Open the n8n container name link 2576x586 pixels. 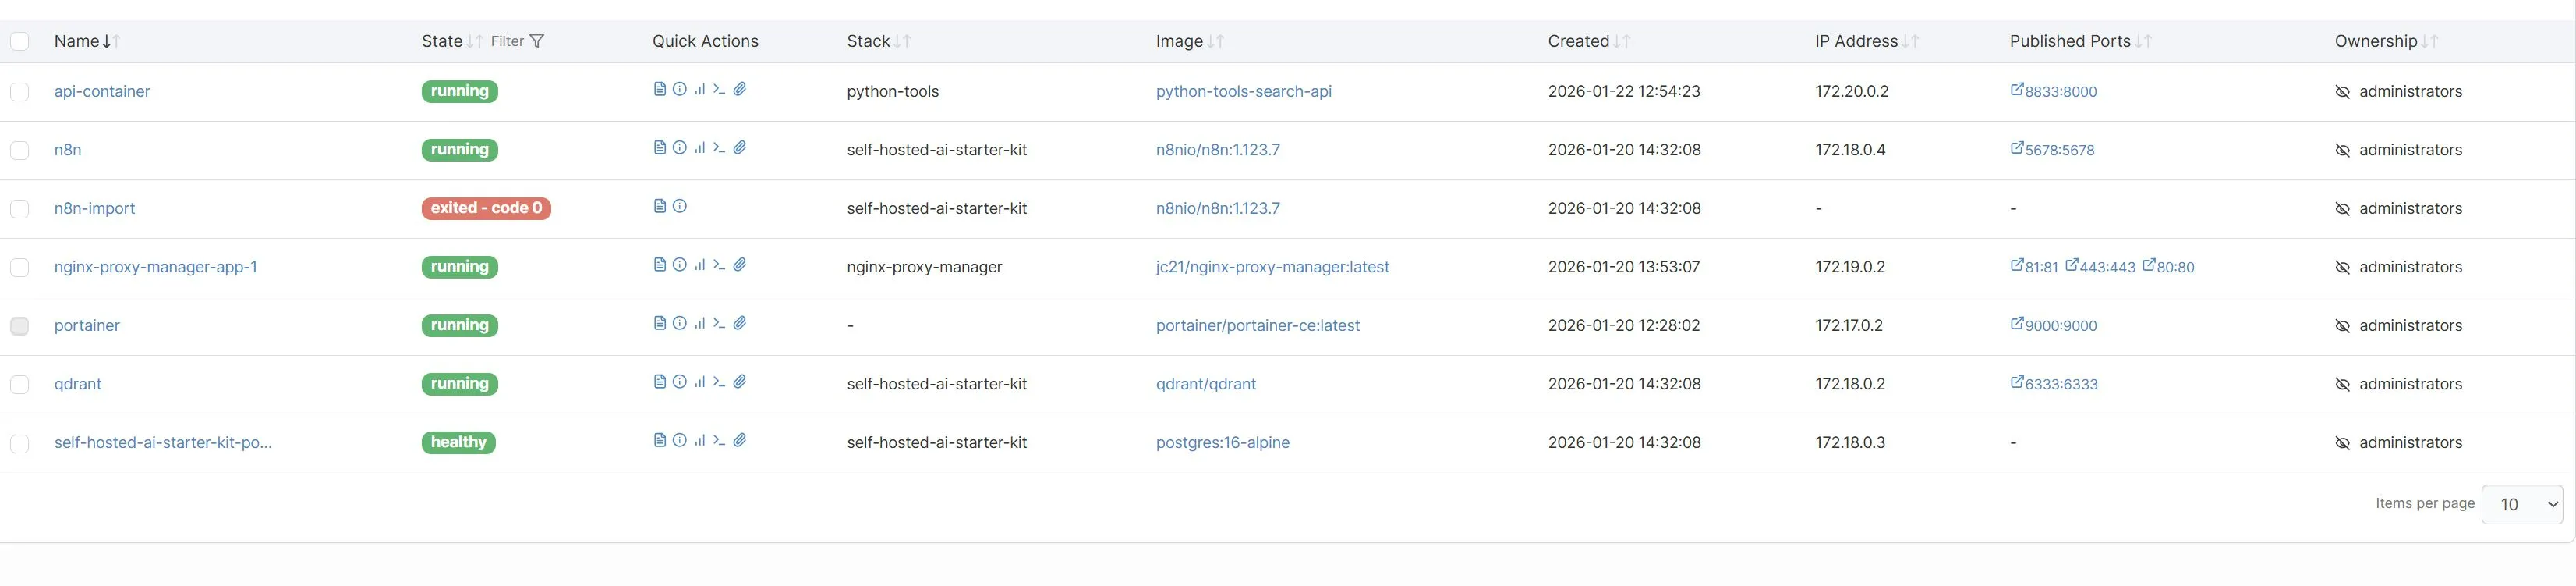(x=68, y=150)
